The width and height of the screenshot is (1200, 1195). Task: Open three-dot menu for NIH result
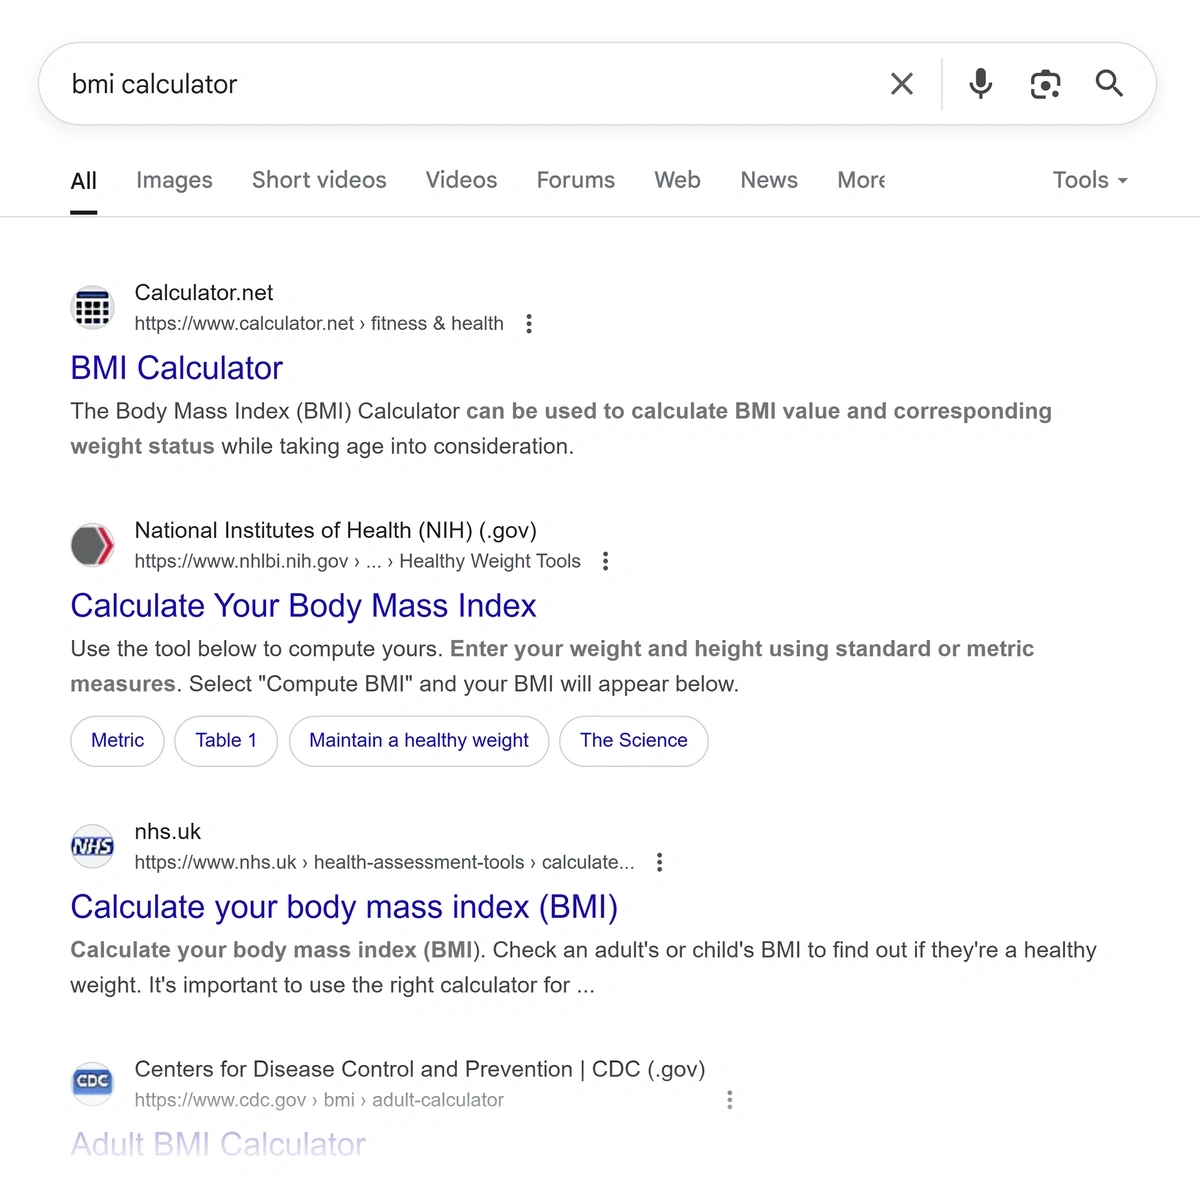coord(605,561)
